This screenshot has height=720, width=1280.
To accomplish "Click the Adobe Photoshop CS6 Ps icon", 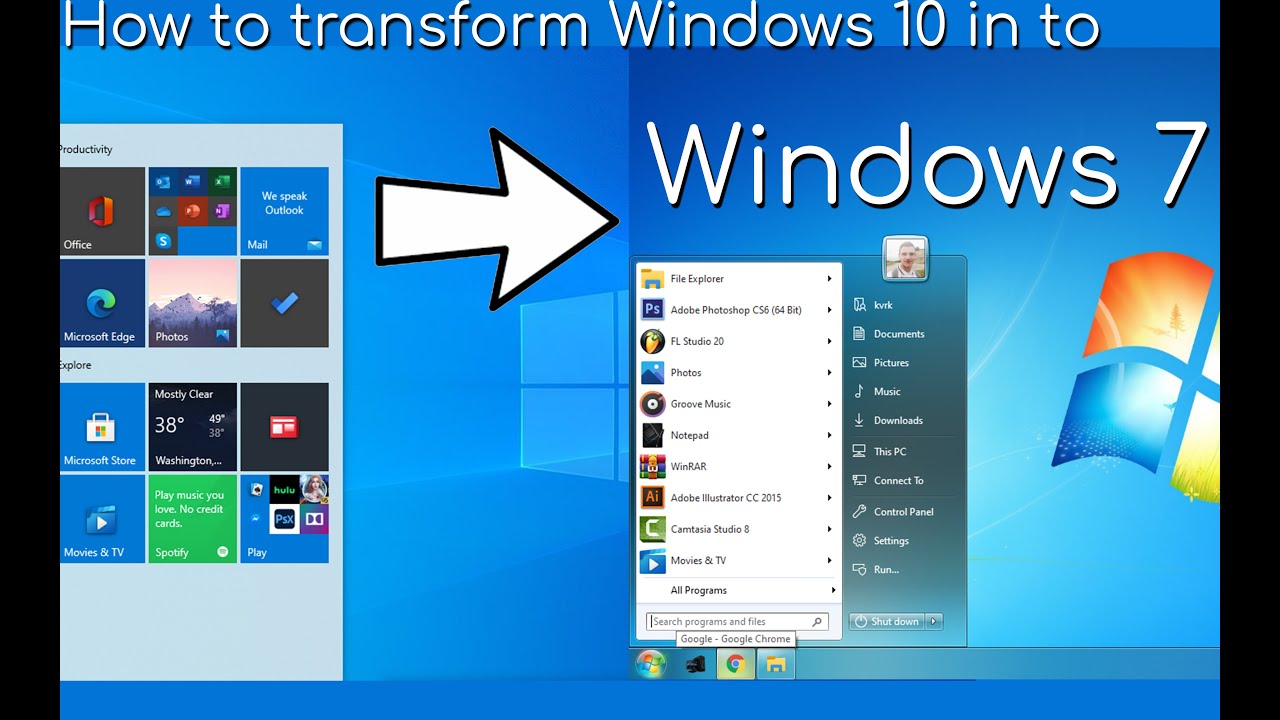I will [x=653, y=310].
